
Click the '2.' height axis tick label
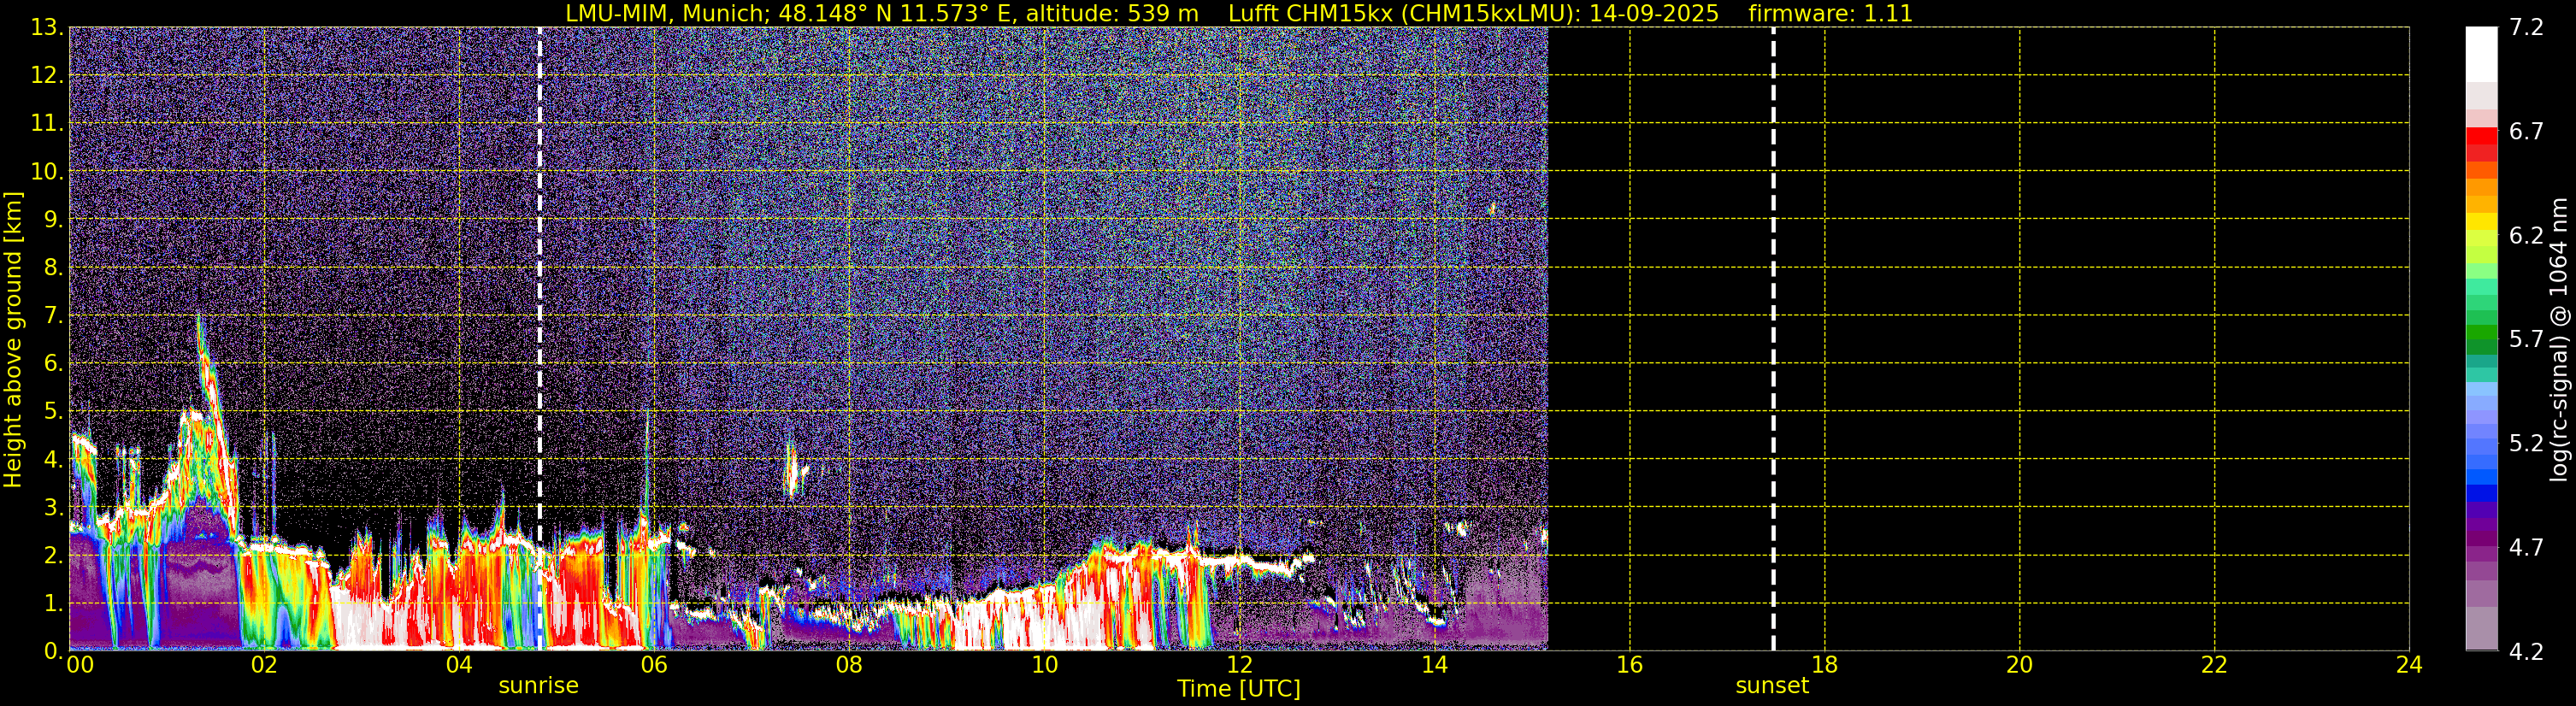(53, 555)
